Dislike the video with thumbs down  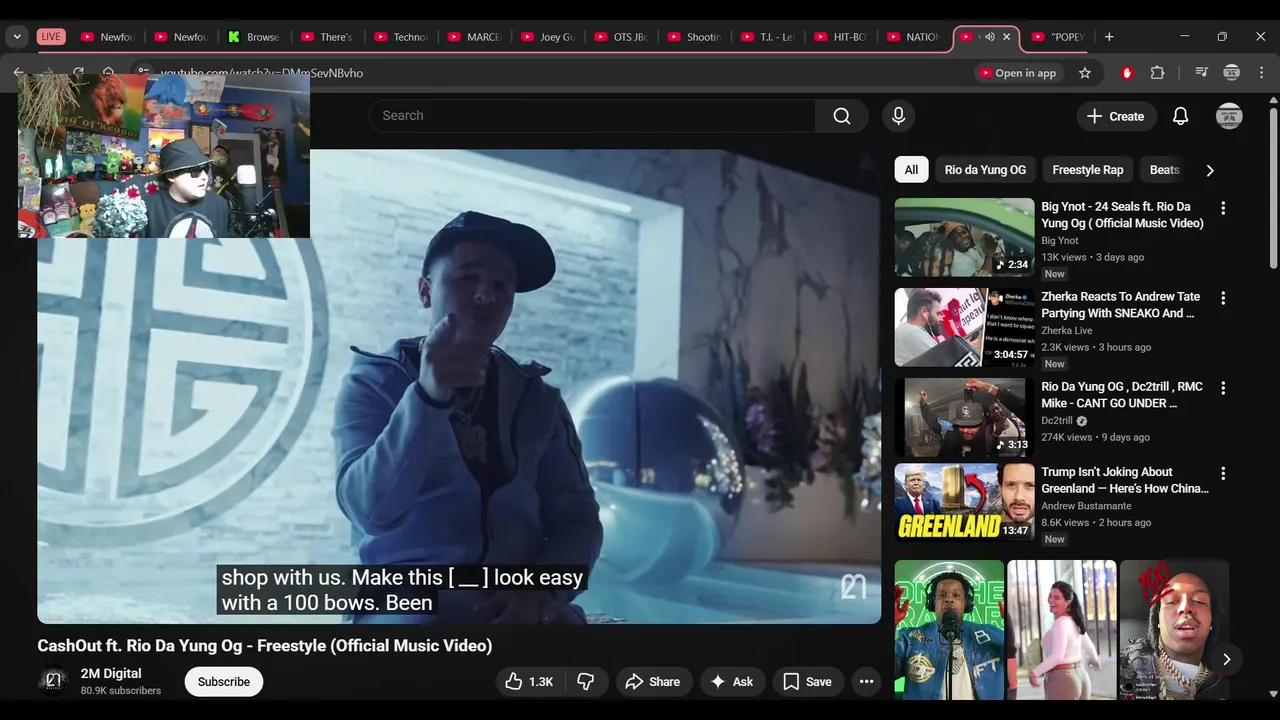coord(586,682)
